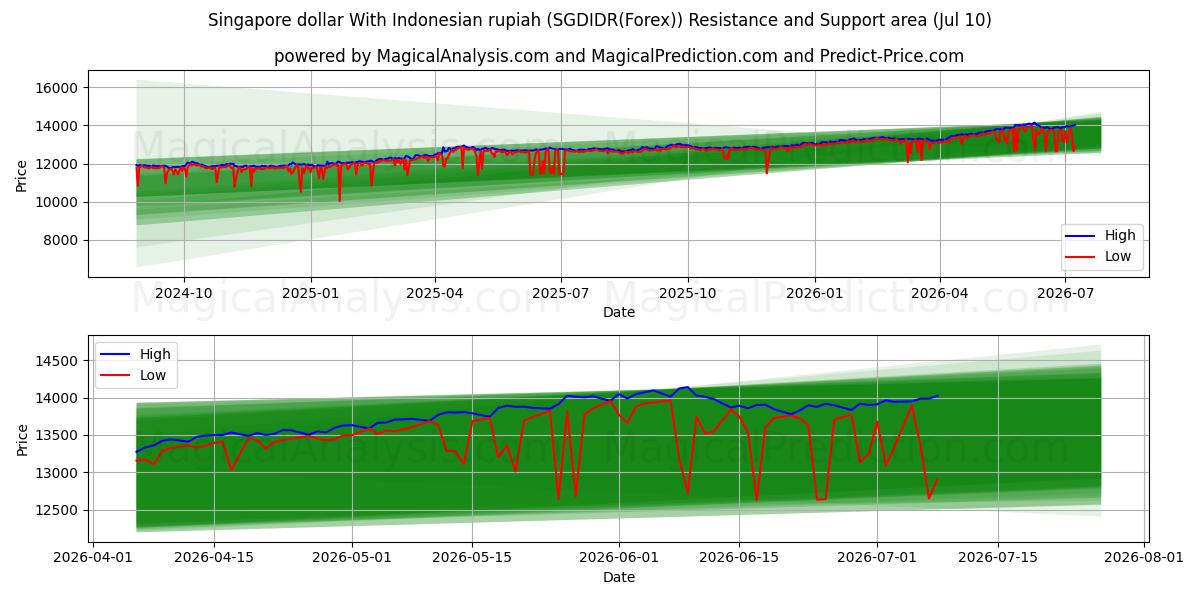Viewport: 1200px width, 600px height.
Task: Click the Price axis label of upper chart
Action: [22, 174]
